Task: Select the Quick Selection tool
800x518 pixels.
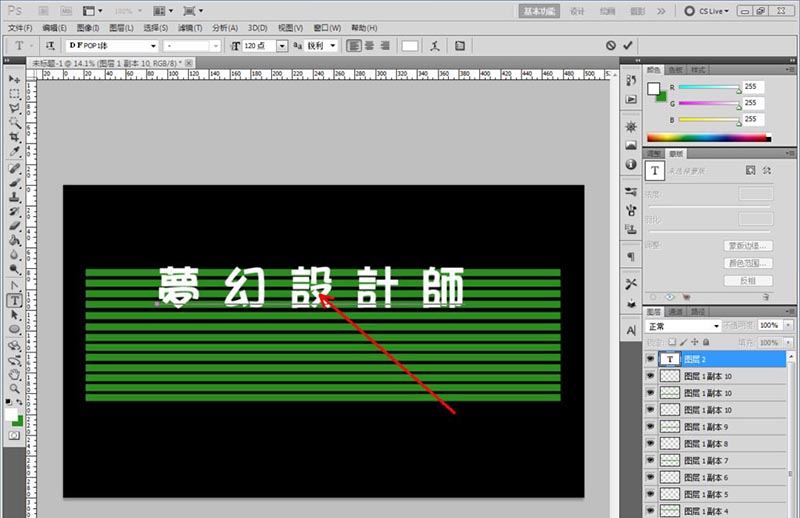Action: tap(14, 122)
